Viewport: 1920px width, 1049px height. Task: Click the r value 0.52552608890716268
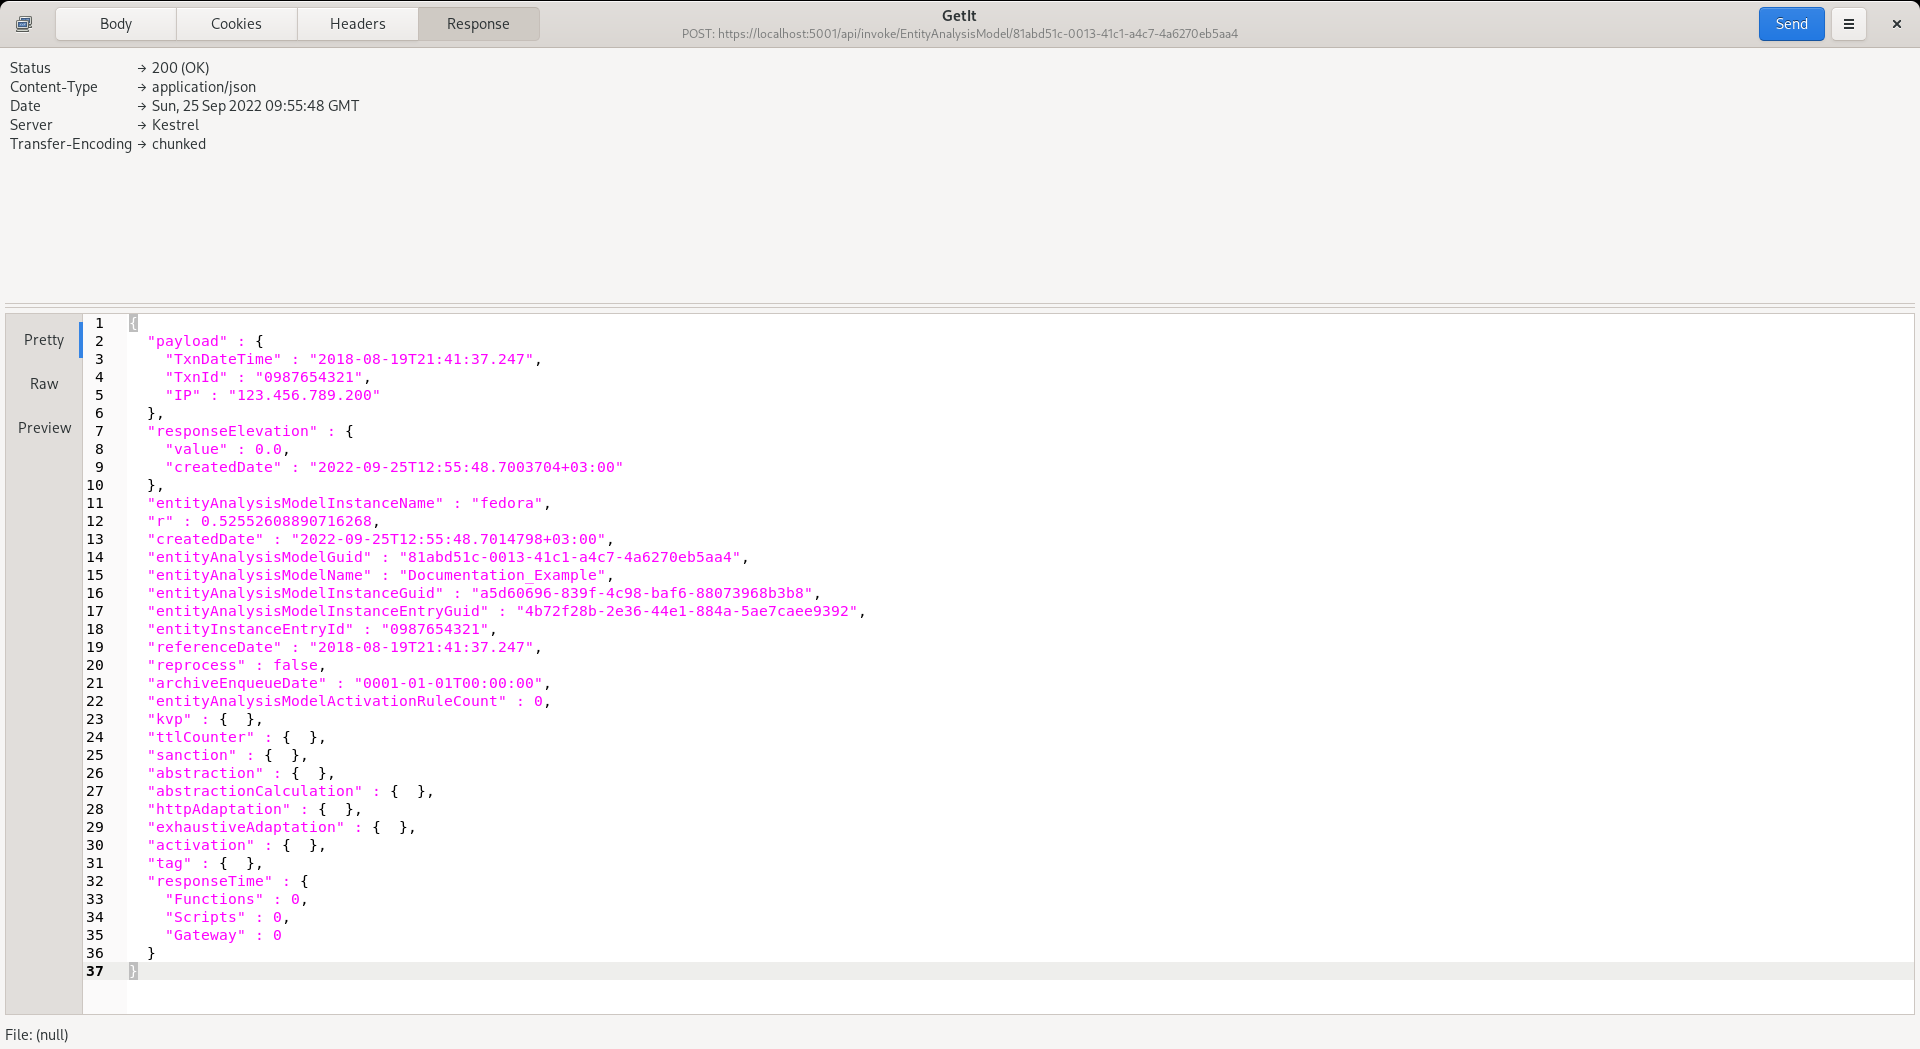(x=286, y=522)
